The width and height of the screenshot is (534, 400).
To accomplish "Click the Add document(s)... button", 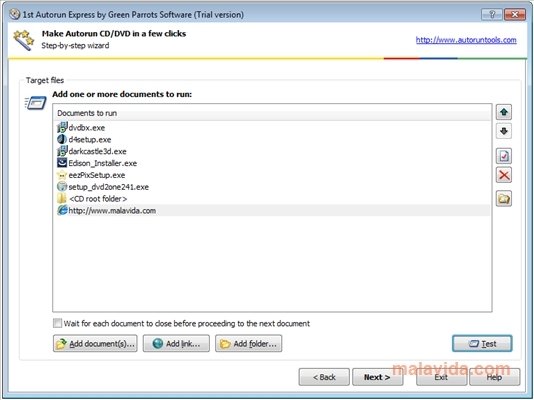I will click(x=95, y=343).
